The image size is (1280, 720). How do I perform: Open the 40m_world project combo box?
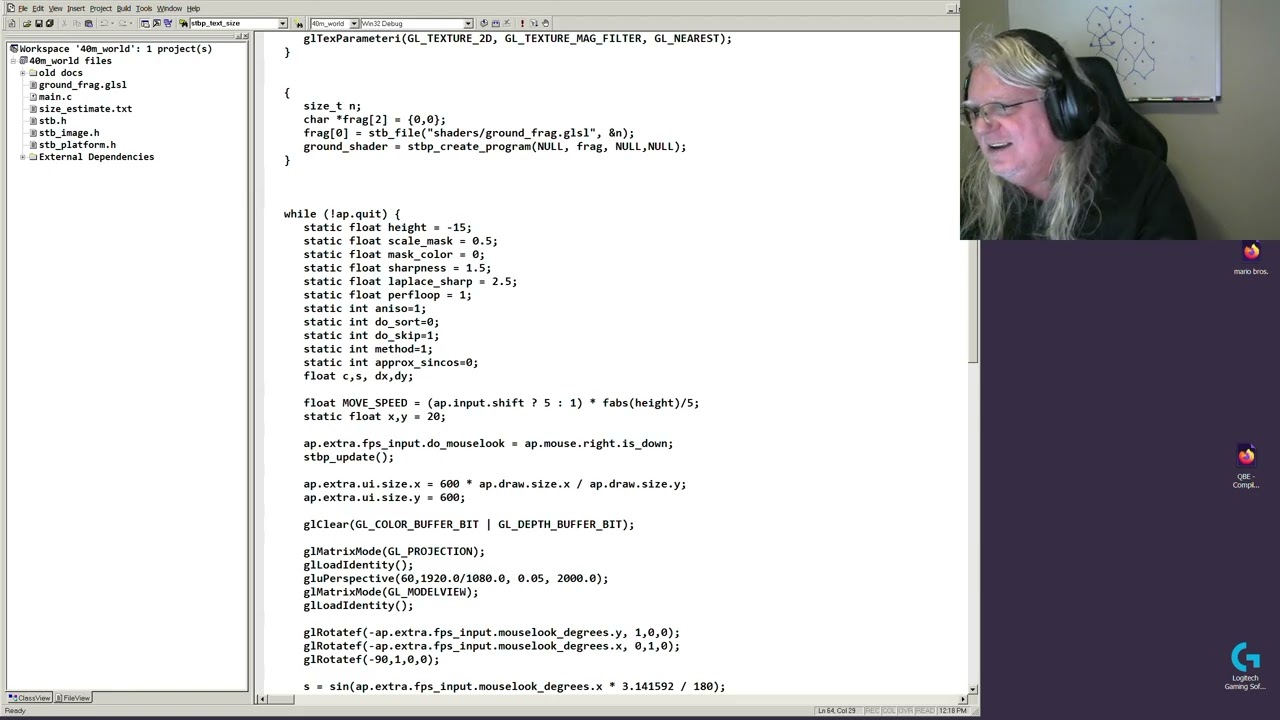tap(334, 24)
